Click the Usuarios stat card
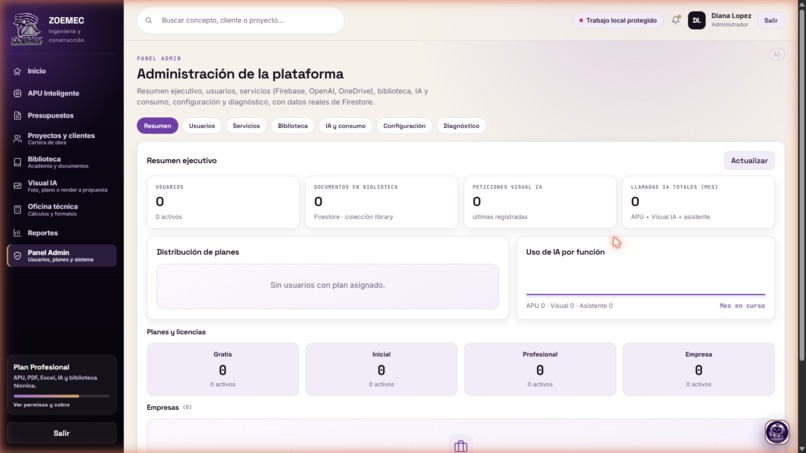The image size is (806, 453). (x=223, y=202)
